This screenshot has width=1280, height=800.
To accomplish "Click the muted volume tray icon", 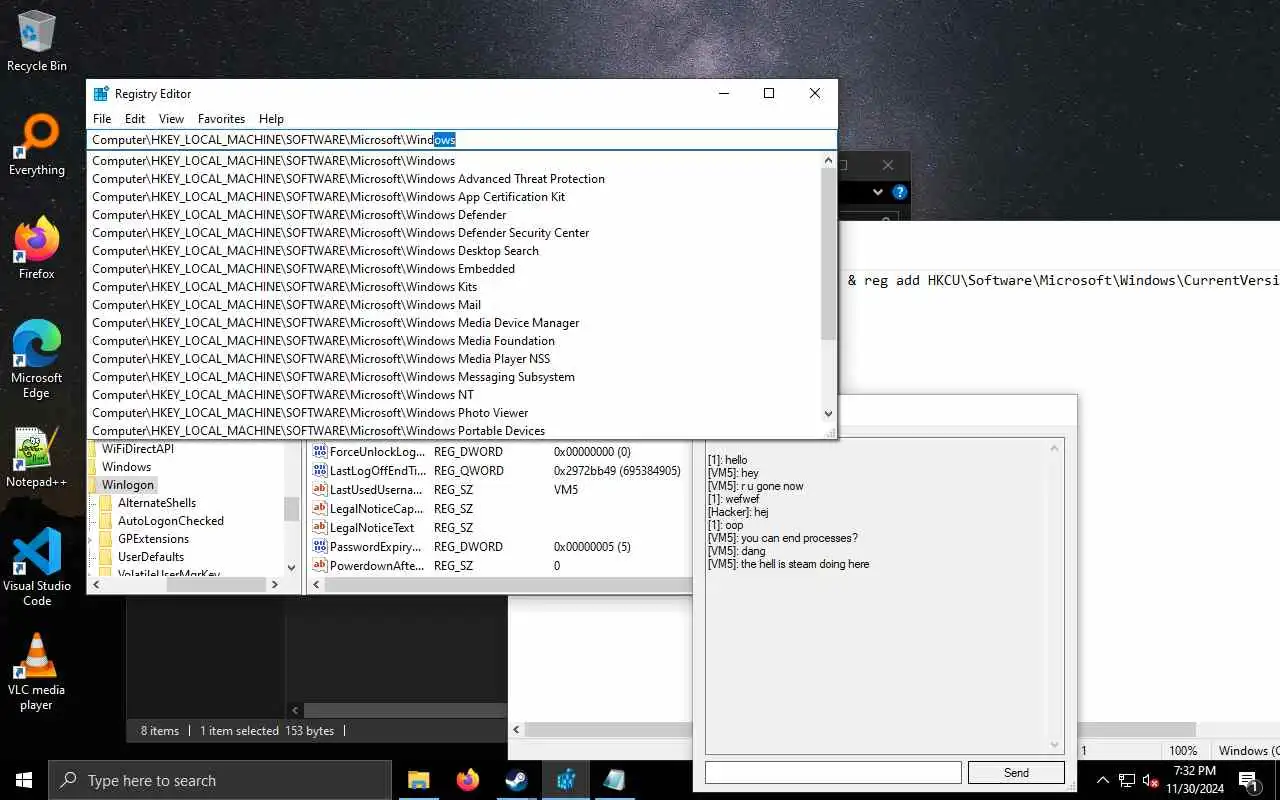I will (x=1151, y=780).
